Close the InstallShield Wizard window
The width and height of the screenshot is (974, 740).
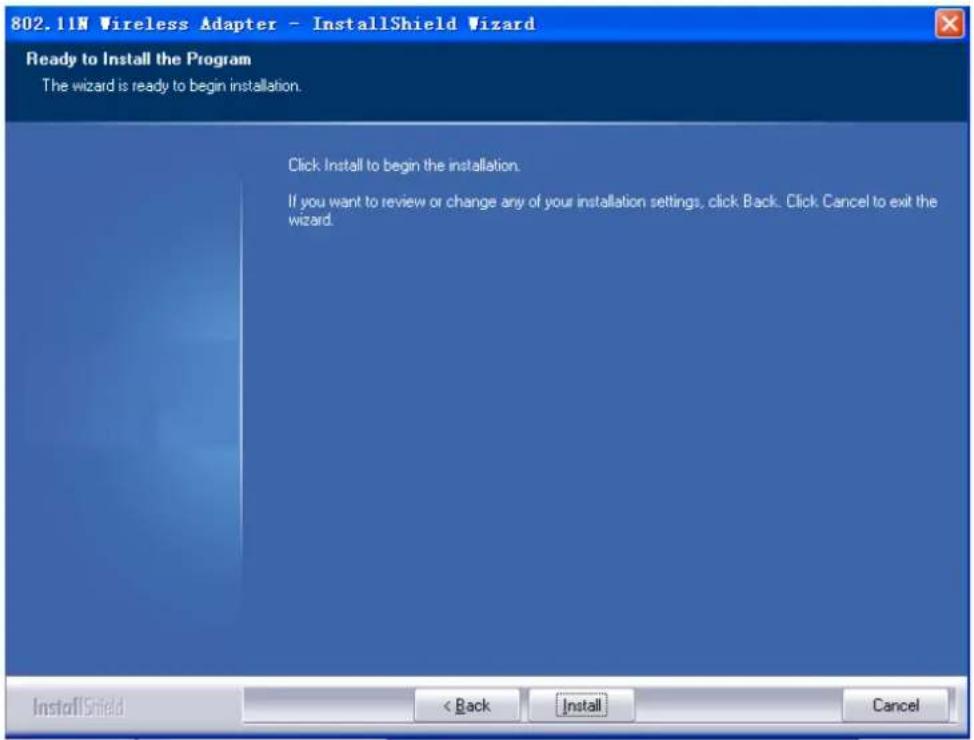[x=949, y=24]
